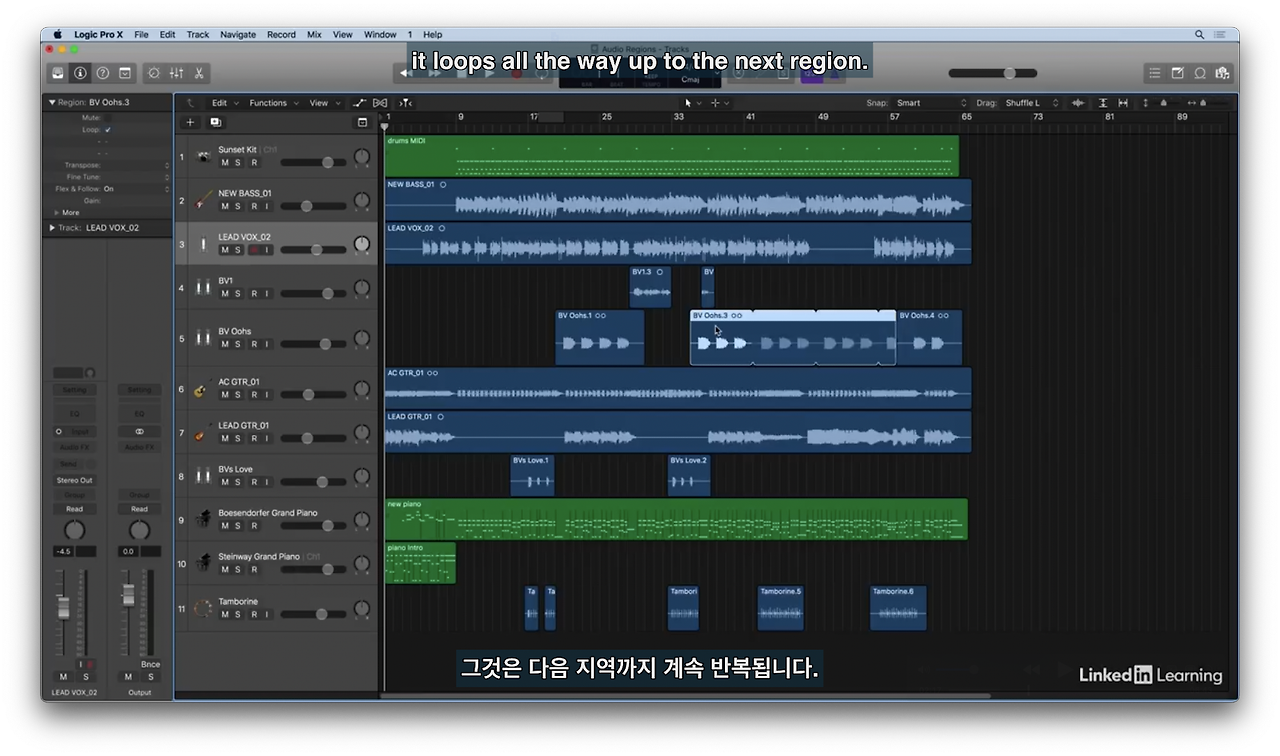Viewport: 1280px width, 756px height.
Task: Click Show/Hide Automation icon
Action: point(360,103)
